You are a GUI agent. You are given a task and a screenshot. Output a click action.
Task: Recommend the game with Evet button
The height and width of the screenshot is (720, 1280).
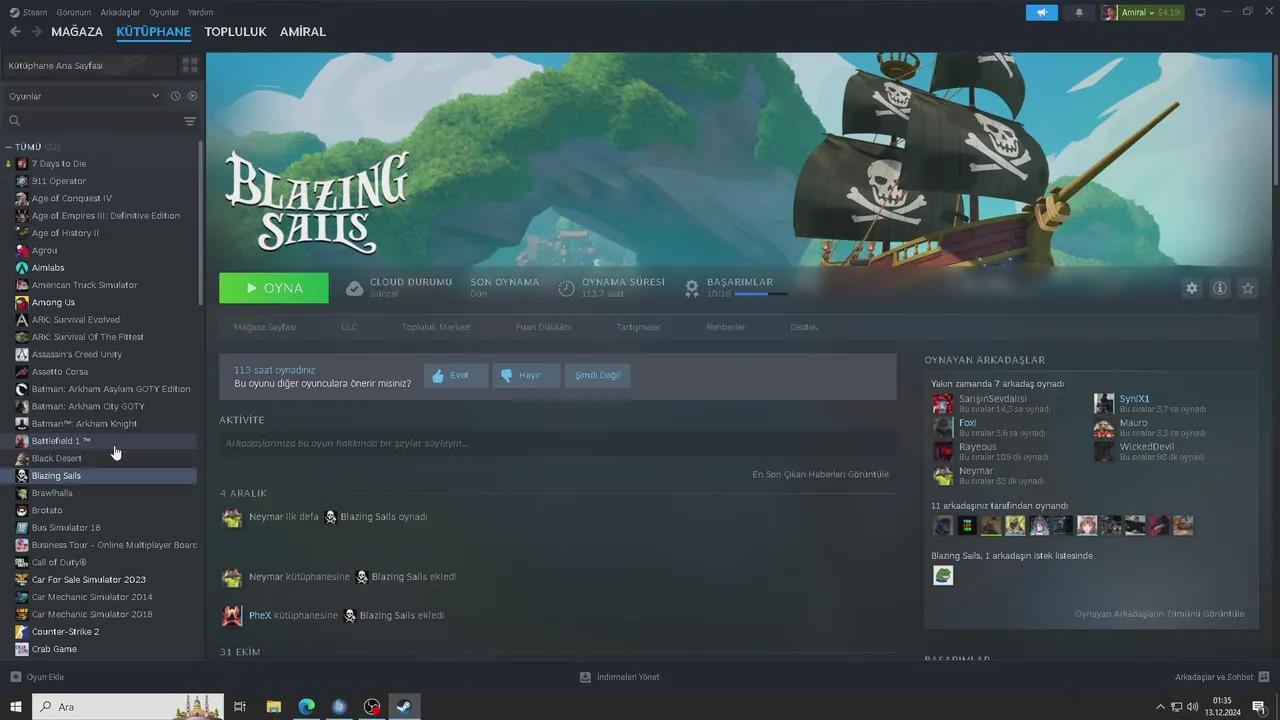(x=456, y=375)
